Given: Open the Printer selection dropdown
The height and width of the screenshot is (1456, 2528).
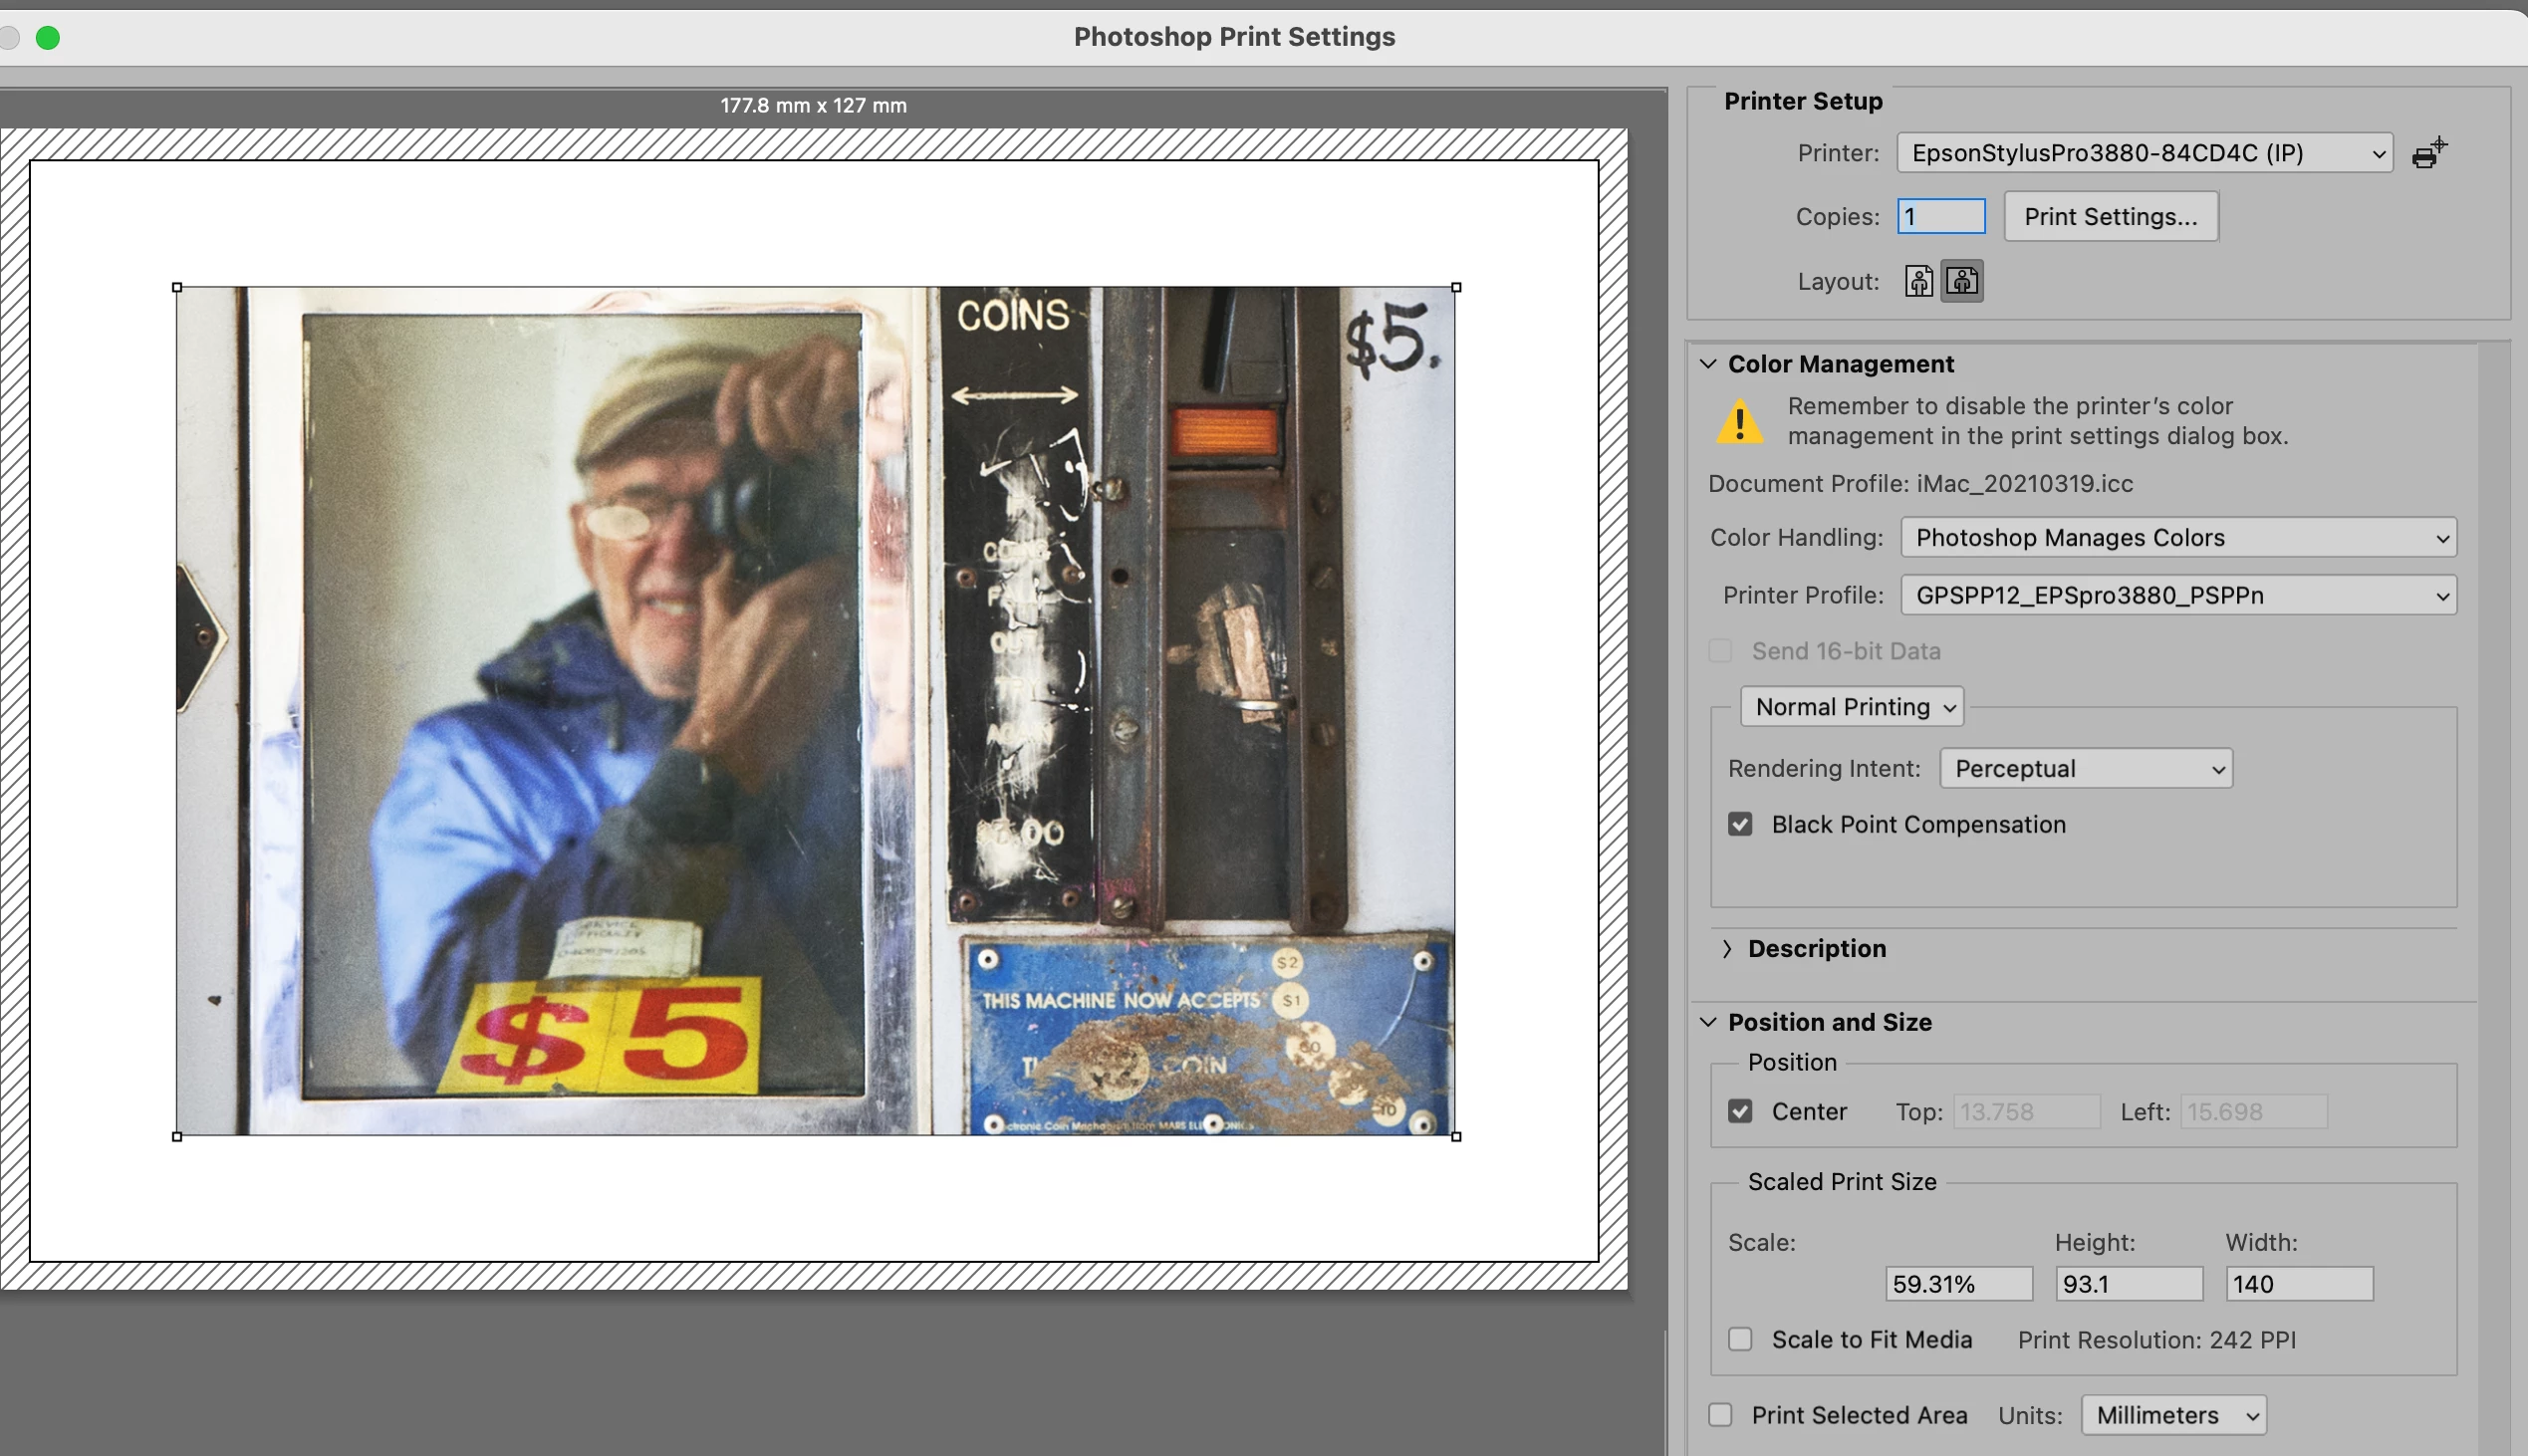Looking at the screenshot, I should pyautogui.click(x=2144, y=153).
